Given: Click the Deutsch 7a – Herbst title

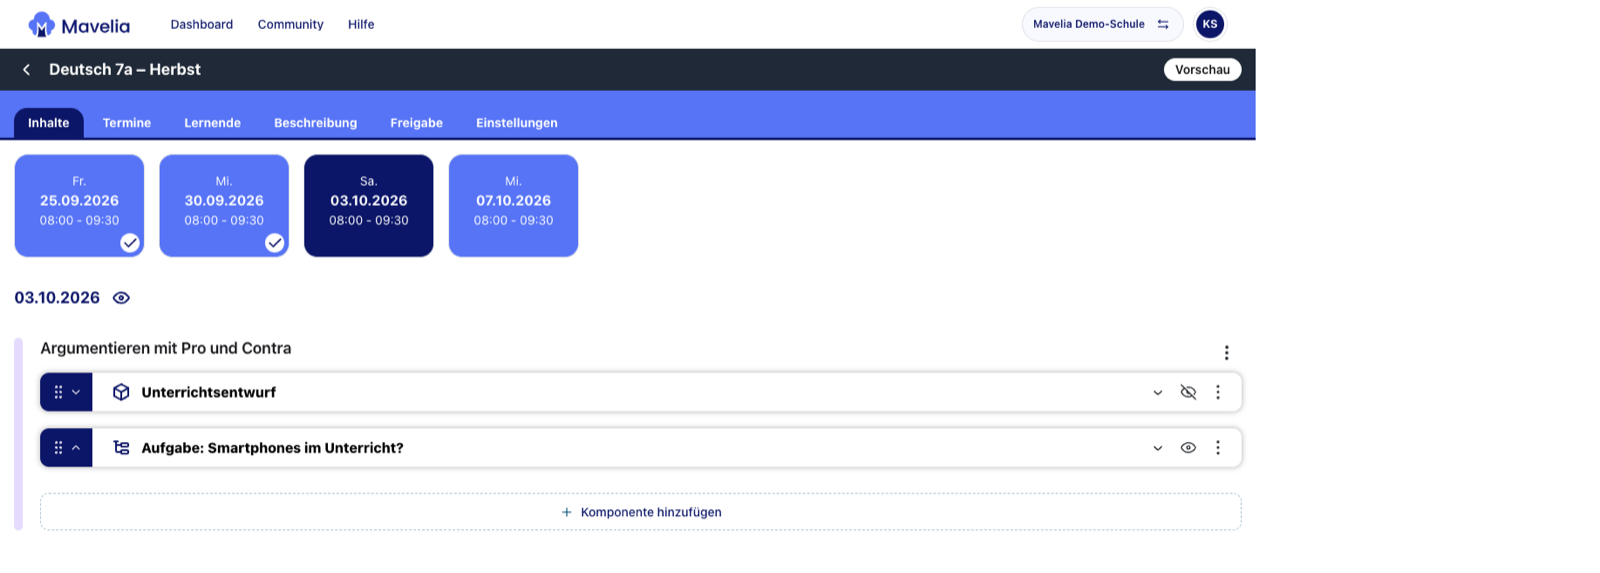Looking at the screenshot, I should pyautogui.click(x=125, y=70).
